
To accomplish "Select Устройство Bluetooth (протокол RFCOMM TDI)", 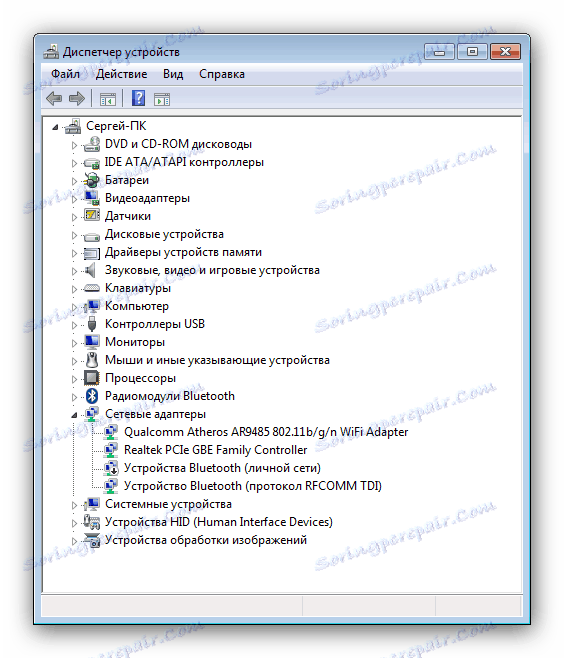I will [253, 486].
